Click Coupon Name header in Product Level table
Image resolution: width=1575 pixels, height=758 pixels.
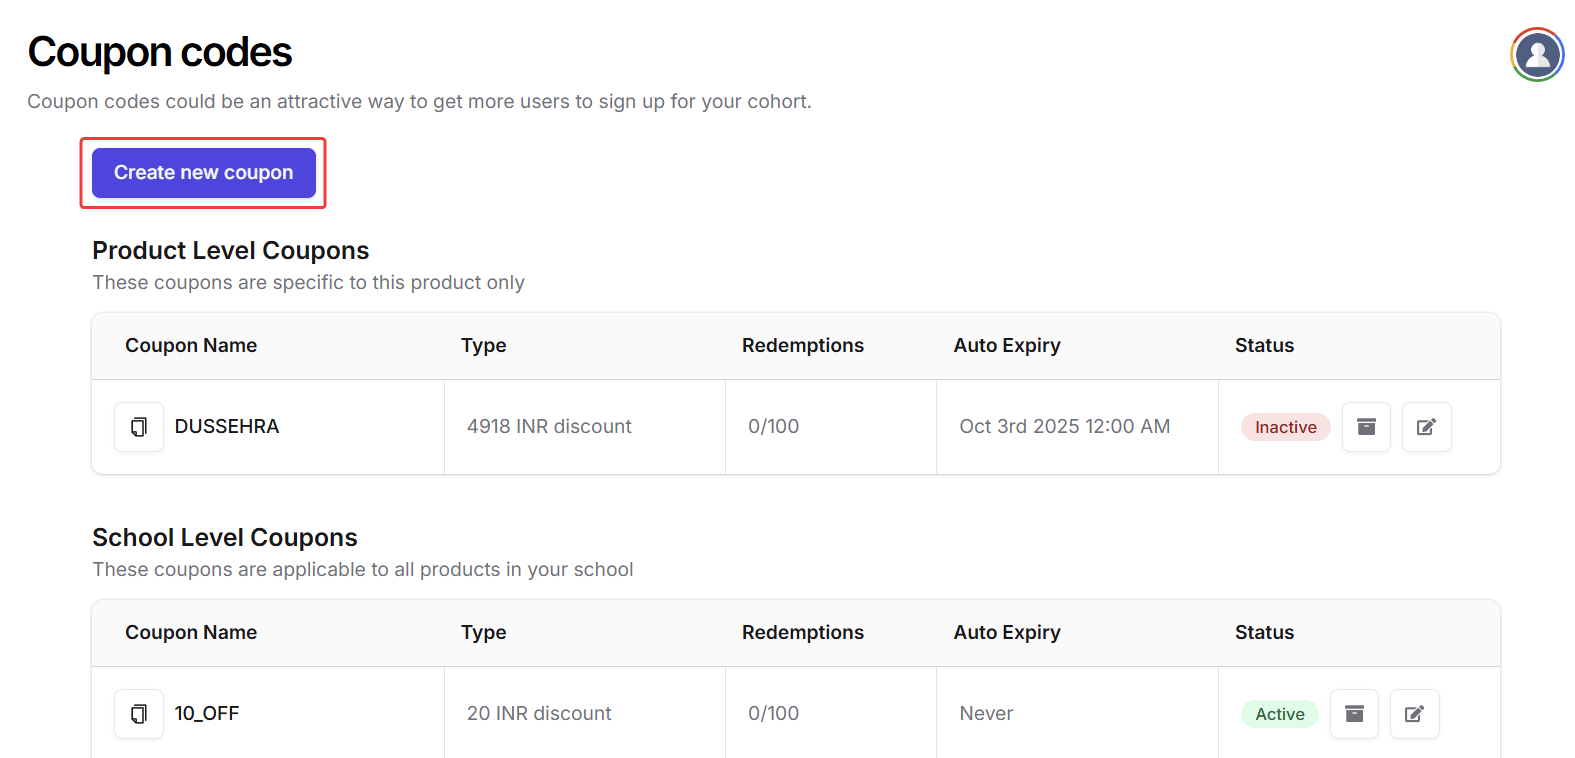coord(191,346)
